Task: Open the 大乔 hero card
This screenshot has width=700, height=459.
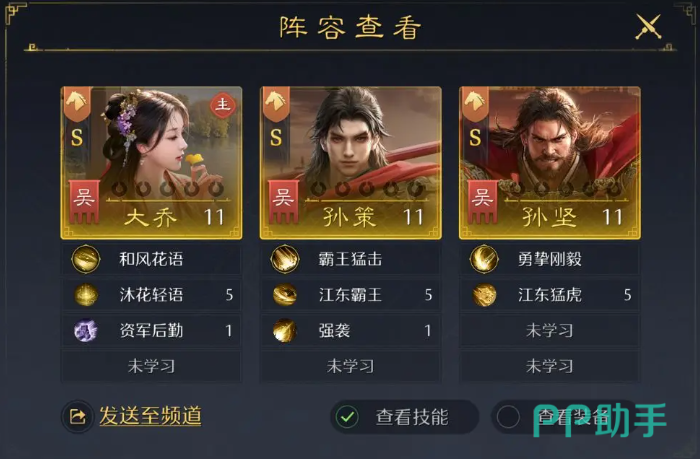Action: coord(151,163)
